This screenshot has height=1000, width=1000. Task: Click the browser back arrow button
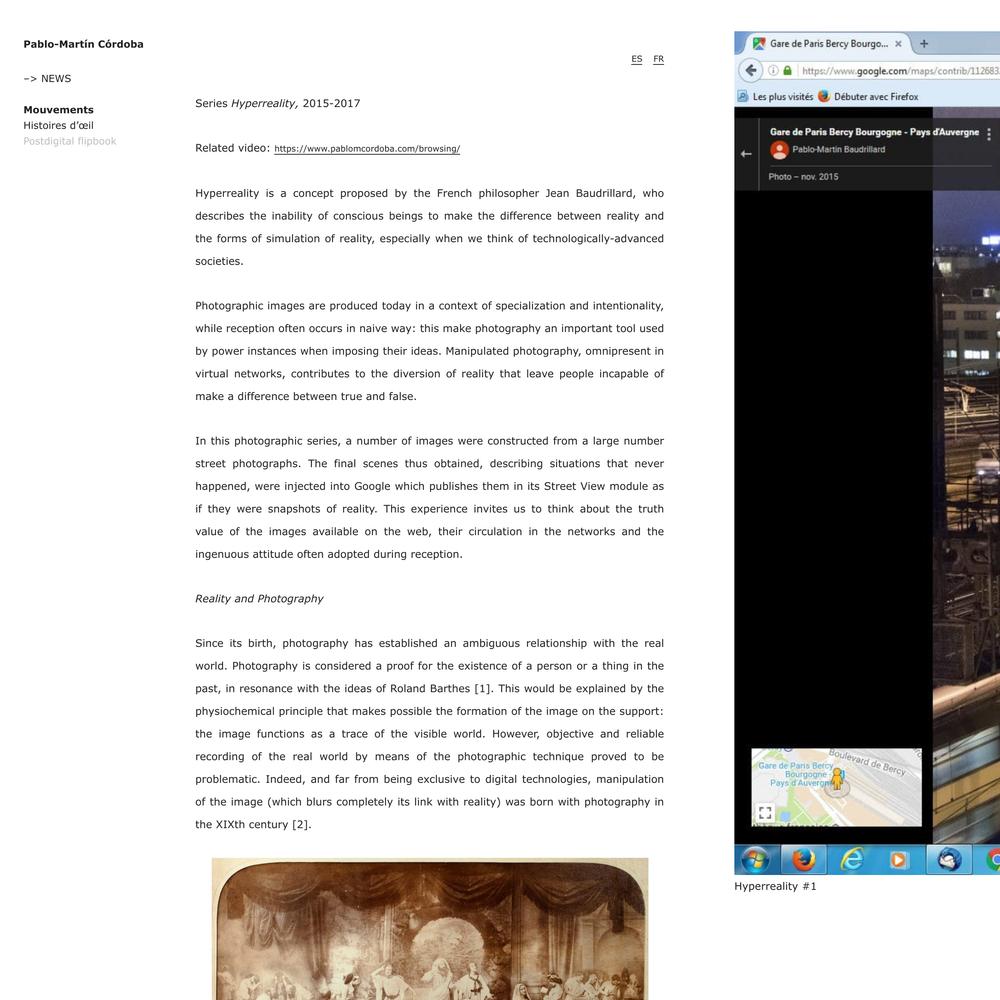(751, 70)
